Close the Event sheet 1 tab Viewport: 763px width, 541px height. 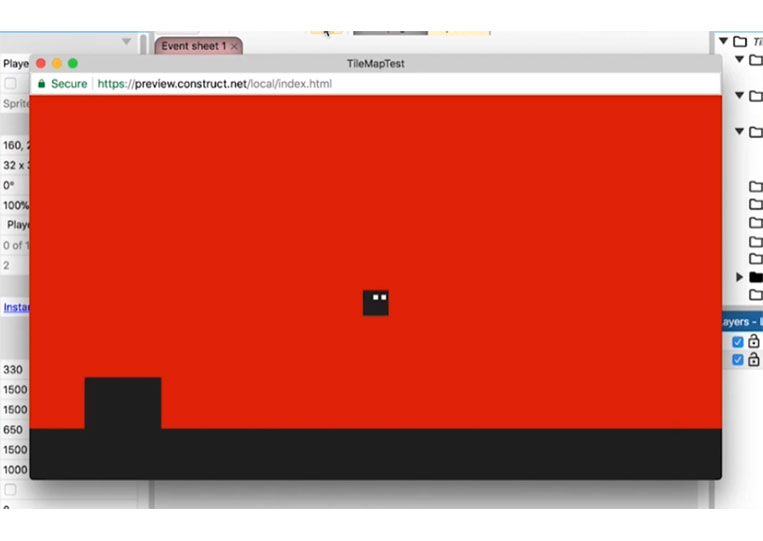pyautogui.click(x=234, y=46)
